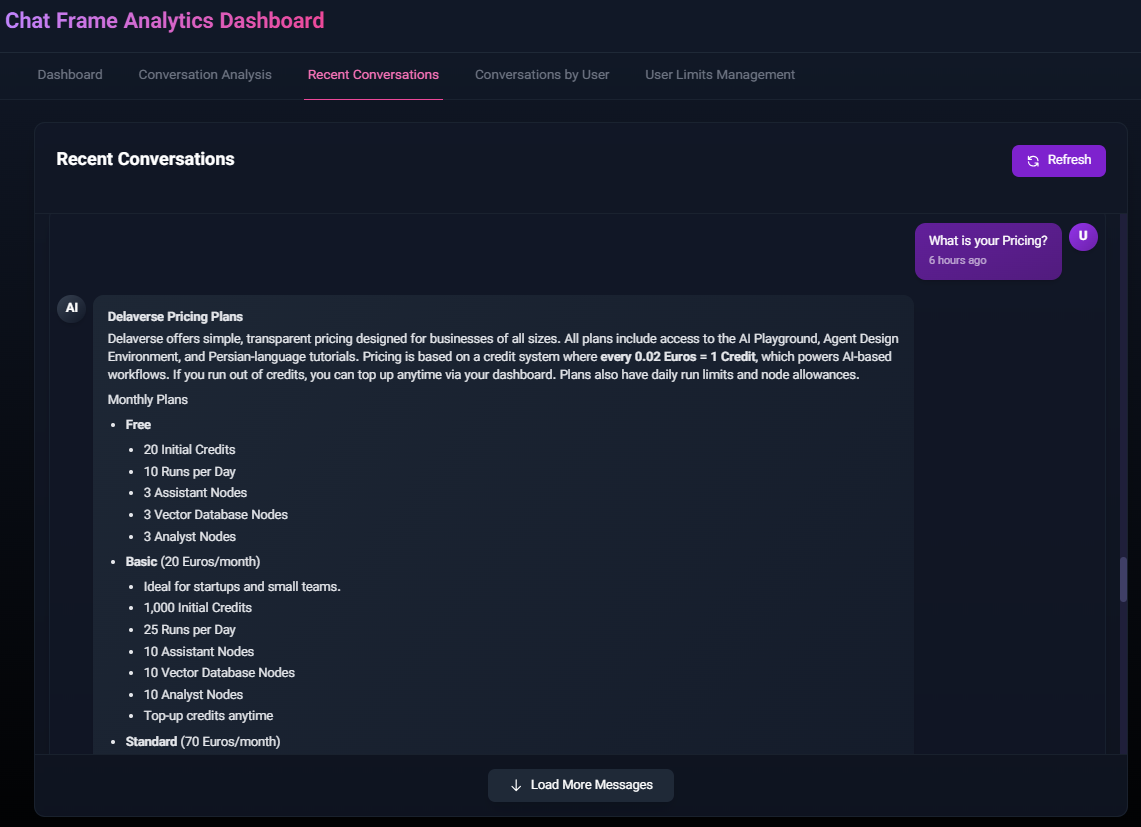Click the Basic (20 Euros/month) plan item
1141x827 pixels.
click(193, 561)
